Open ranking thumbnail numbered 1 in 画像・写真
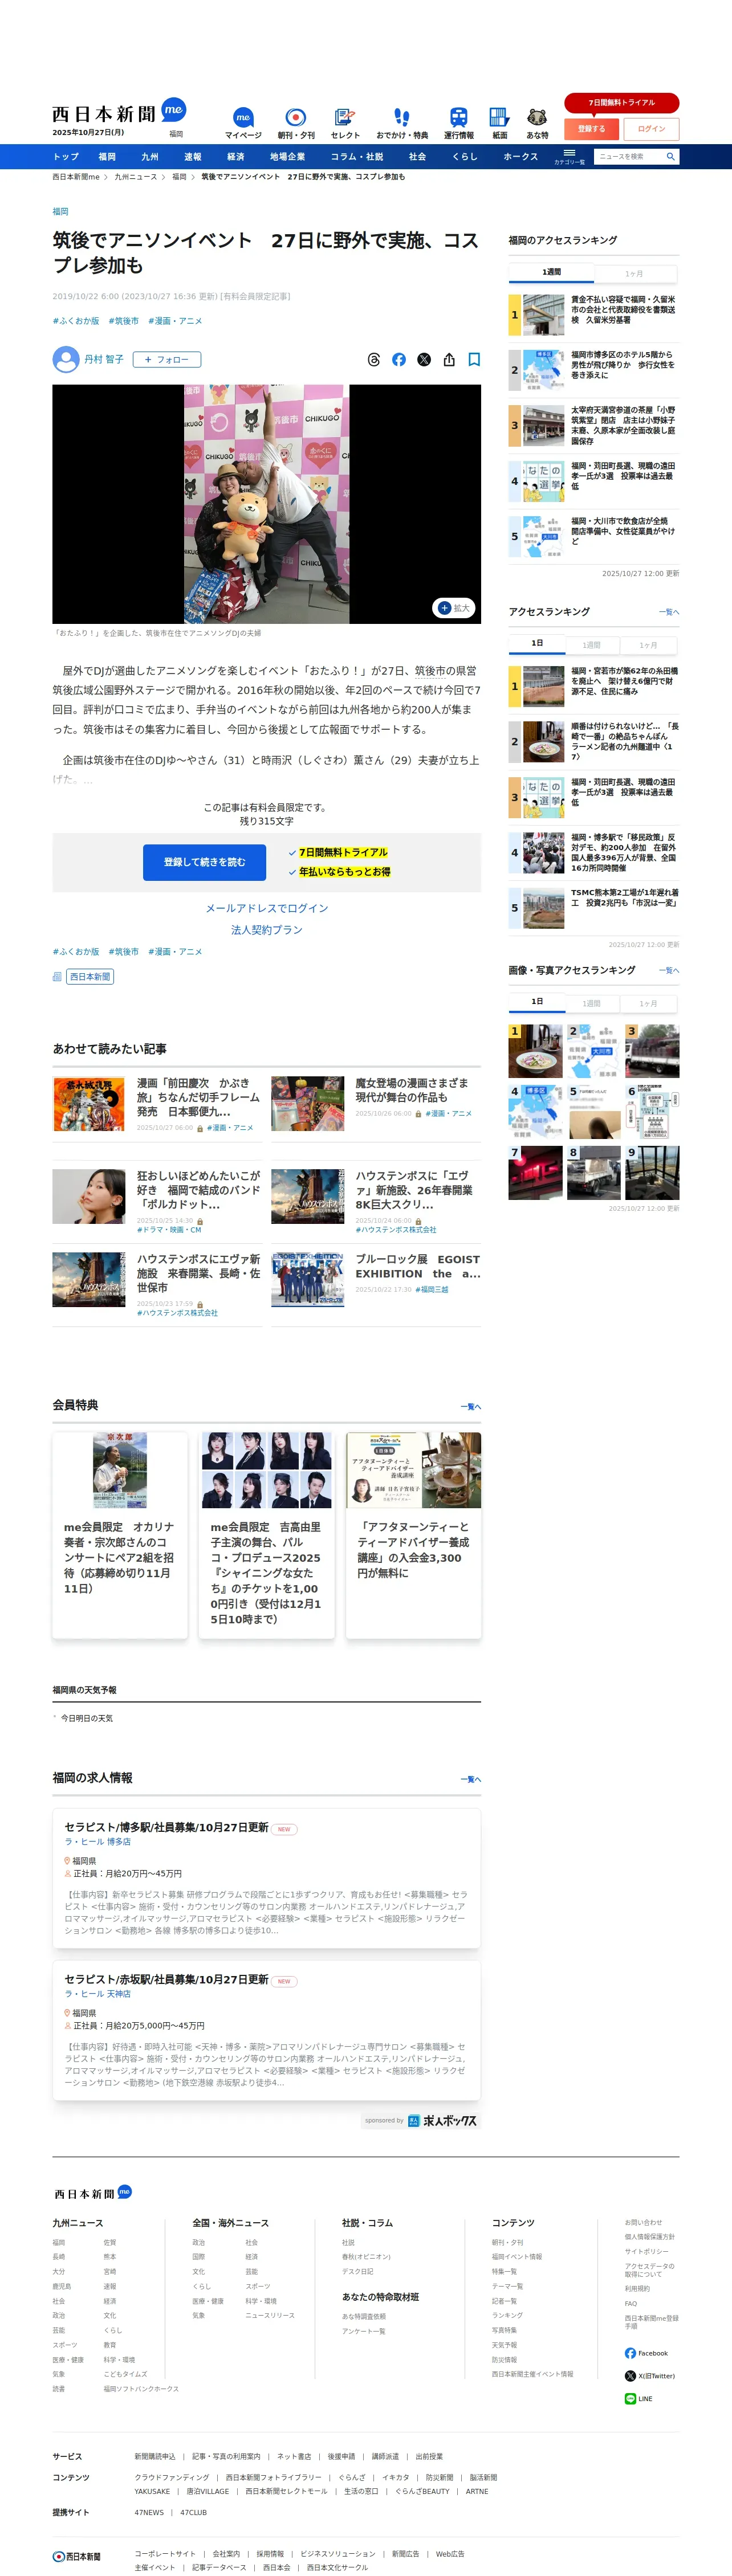The width and height of the screenshot is (732, 2576). [536, 1050]
